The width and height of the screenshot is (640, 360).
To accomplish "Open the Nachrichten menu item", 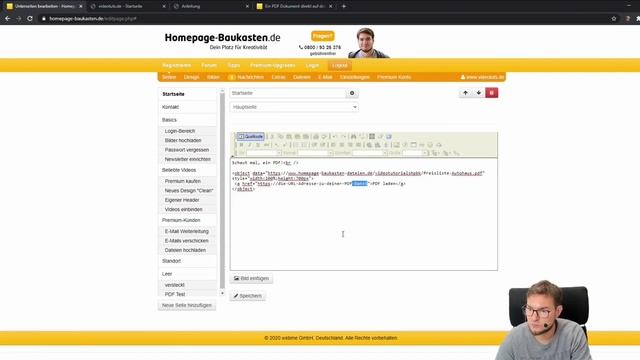I will point(246,77).
